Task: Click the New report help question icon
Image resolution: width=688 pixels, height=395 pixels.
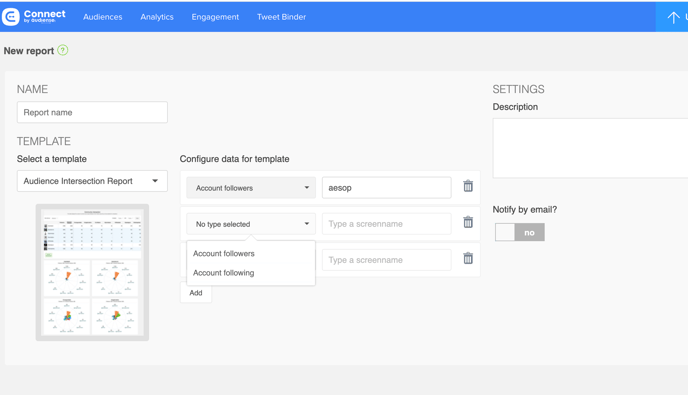Action: [63, 50]
